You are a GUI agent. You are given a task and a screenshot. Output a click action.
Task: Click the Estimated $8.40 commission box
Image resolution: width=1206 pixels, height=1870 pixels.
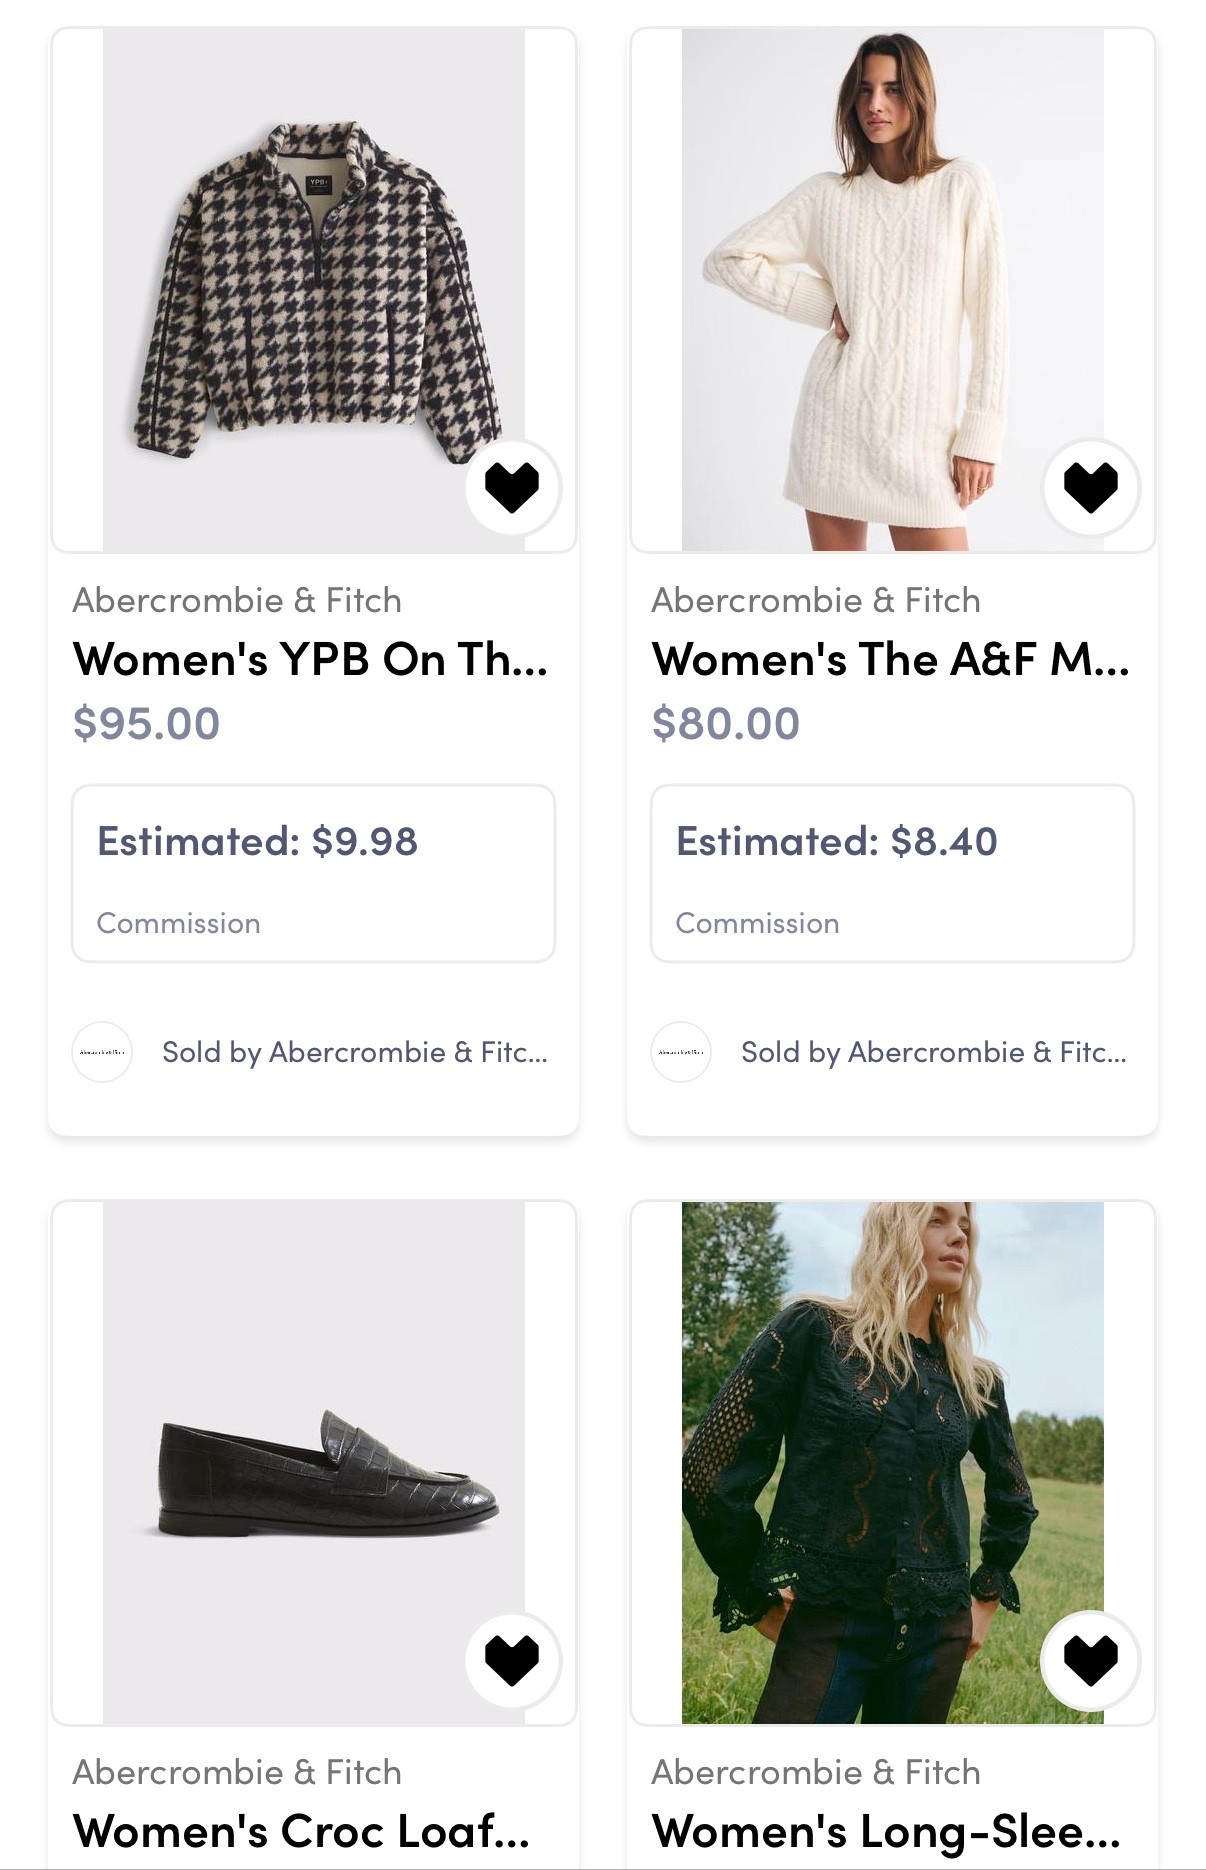tap(892, 874)
